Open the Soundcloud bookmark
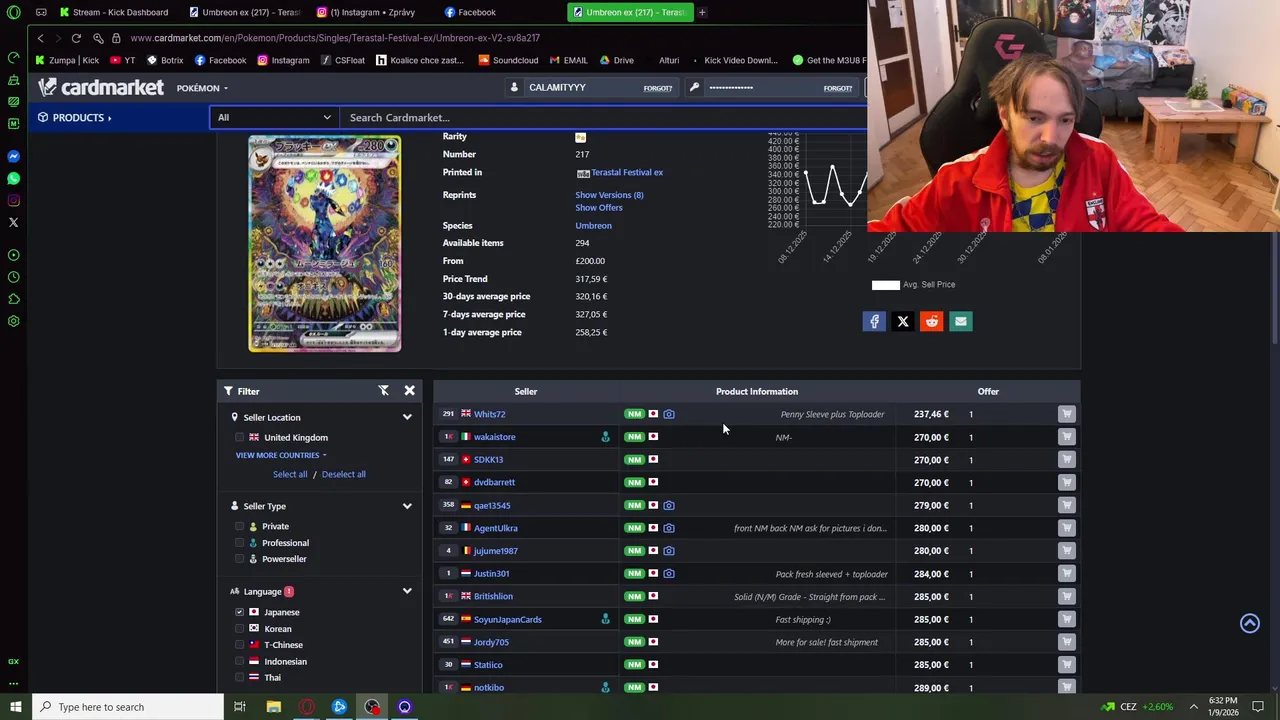1280x720 pixels. click(x=508, y=60)
